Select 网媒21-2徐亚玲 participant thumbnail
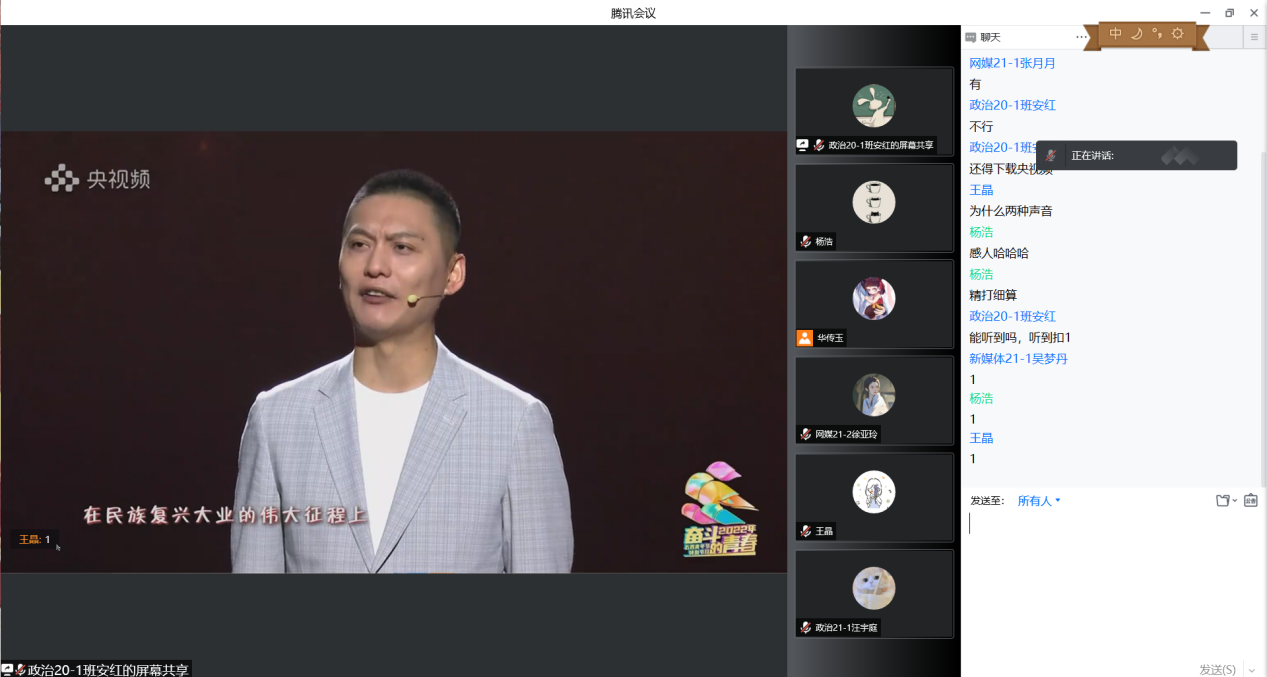The width and height of the screenshot is (1267, 677). (874, 400)
